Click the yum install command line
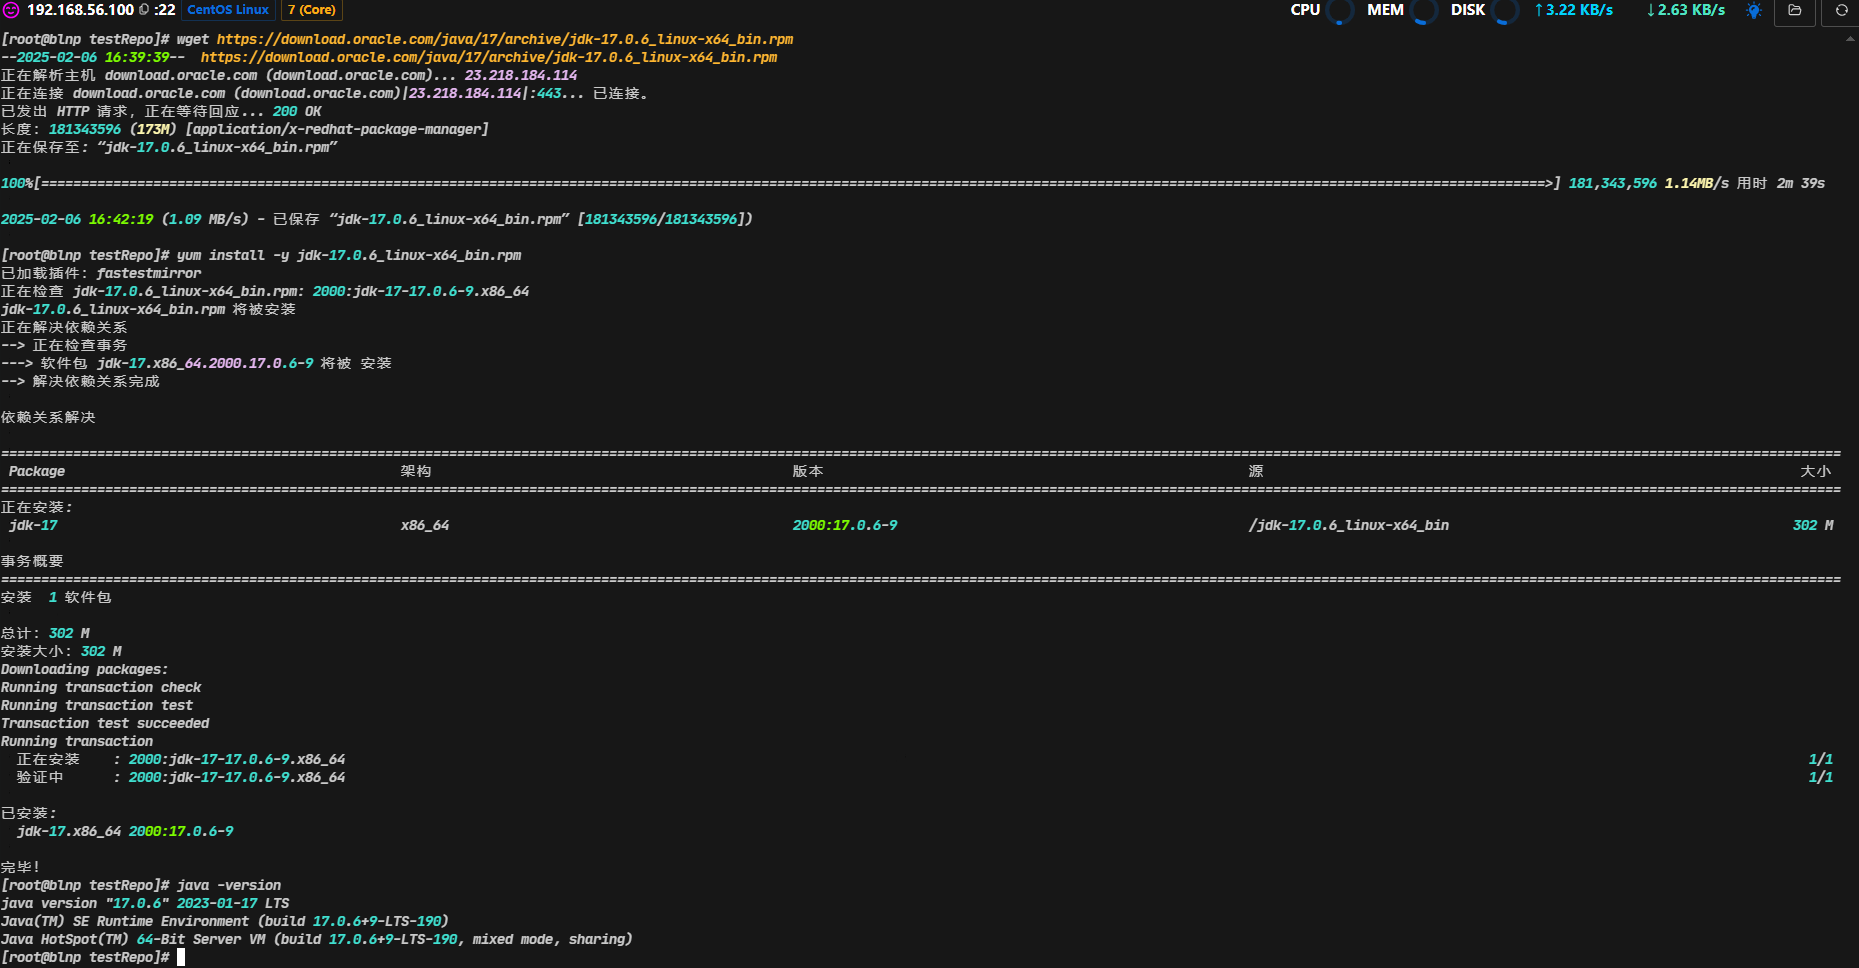Image resolution: width=1859 pixels, height=968 pixels. 261,255
